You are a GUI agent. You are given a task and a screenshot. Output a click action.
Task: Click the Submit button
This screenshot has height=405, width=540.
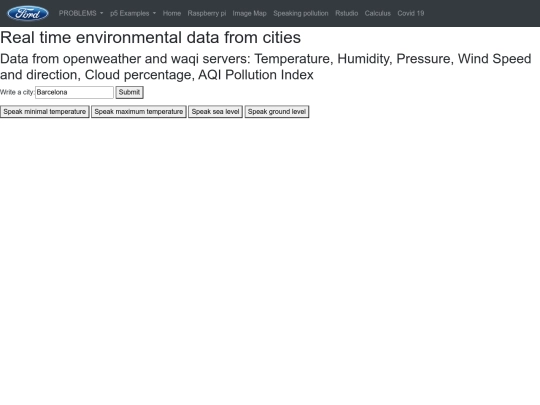(129, 92)
